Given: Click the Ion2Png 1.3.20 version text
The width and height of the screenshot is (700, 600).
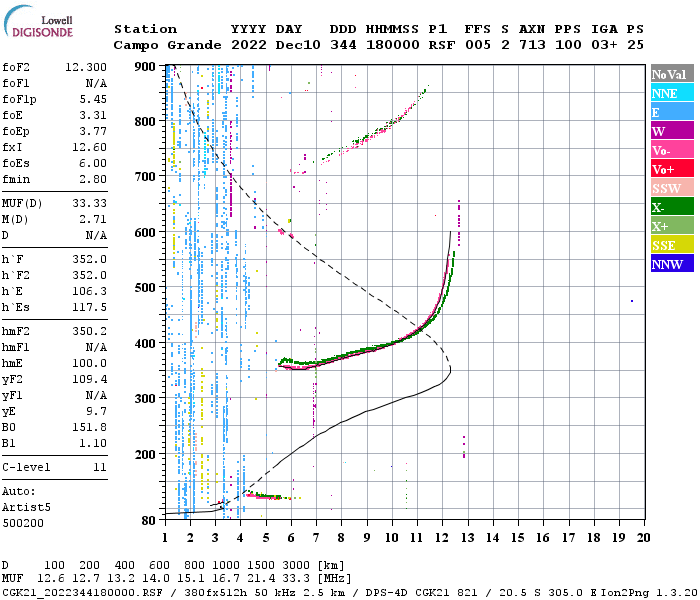Looking at the screenshot, I should tap(649, 593).
